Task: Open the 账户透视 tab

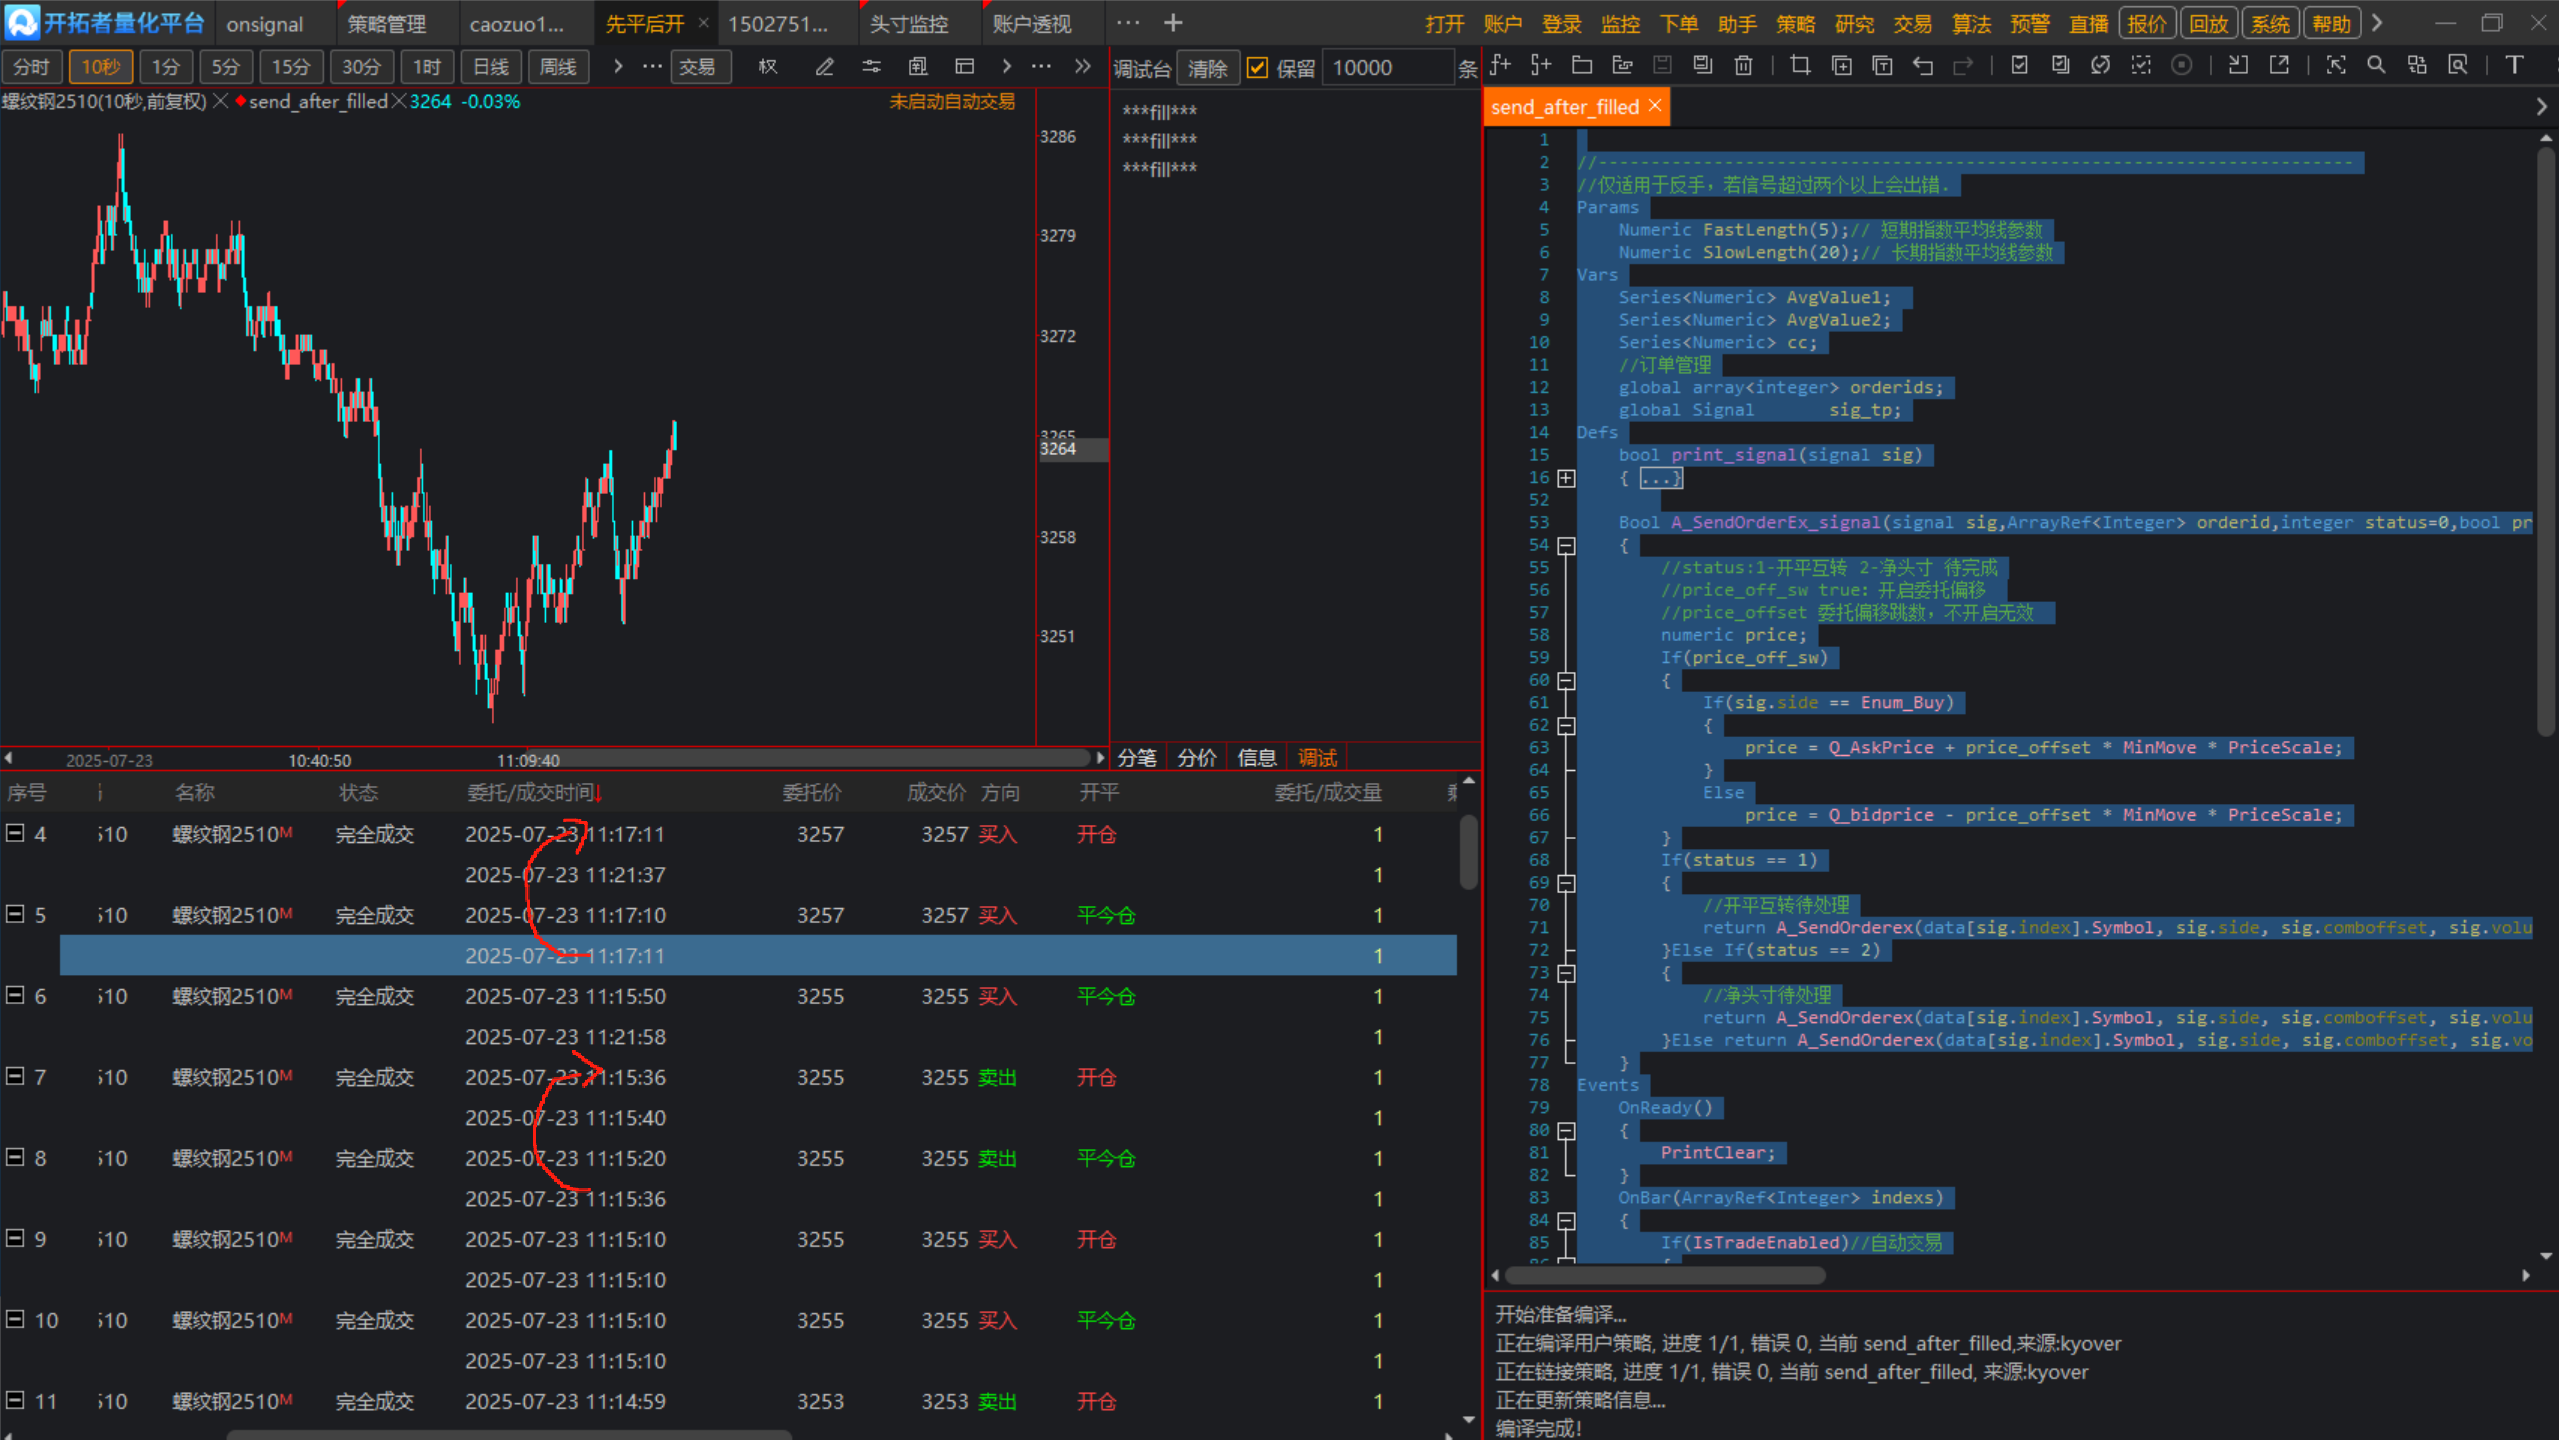Action: [x=1032, y=24]
